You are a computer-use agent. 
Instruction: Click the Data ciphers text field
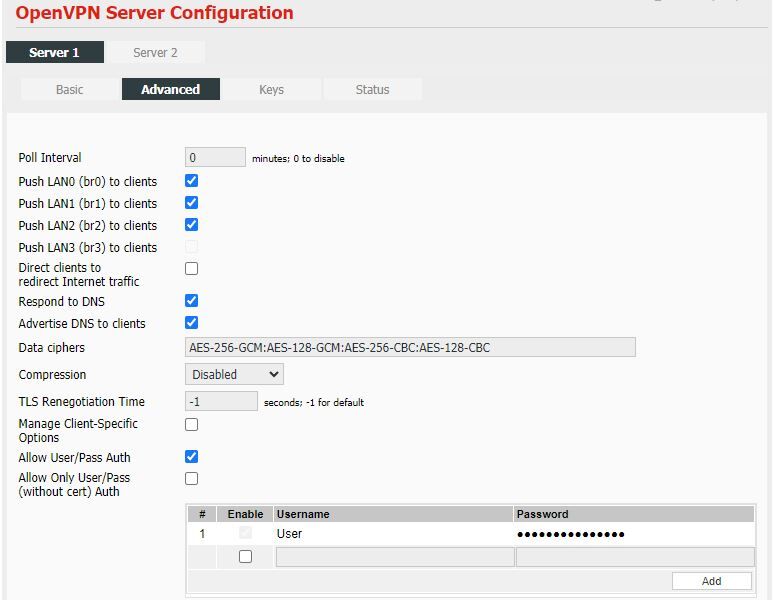410,347
